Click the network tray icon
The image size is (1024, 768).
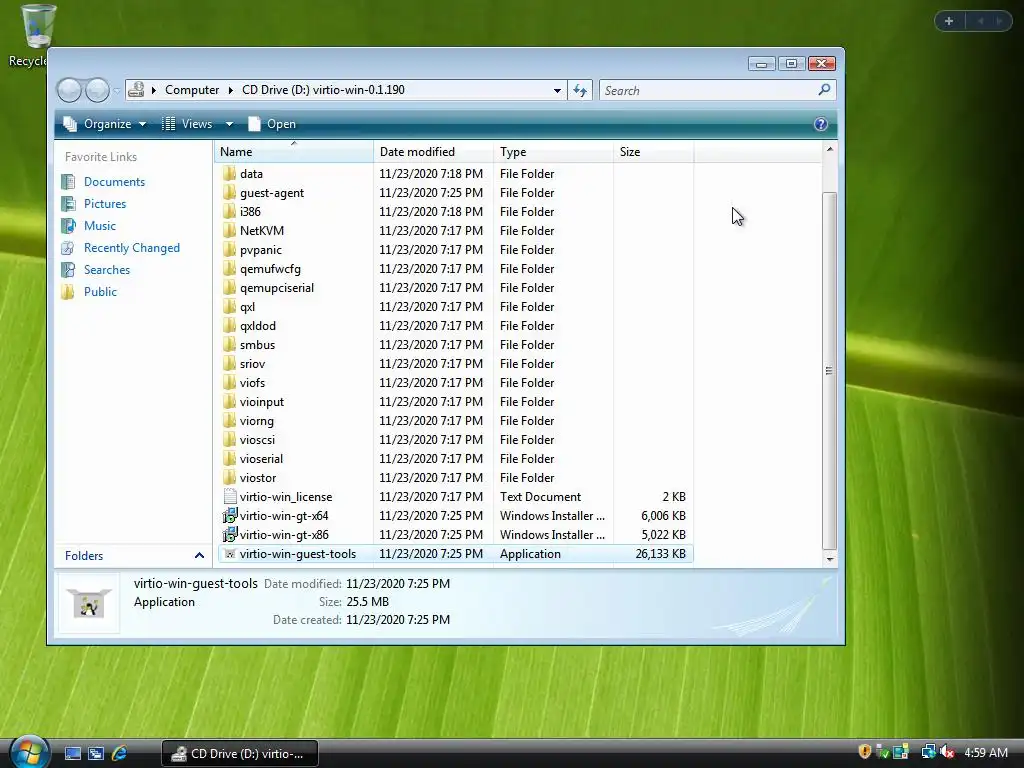(x=928, y=752)
